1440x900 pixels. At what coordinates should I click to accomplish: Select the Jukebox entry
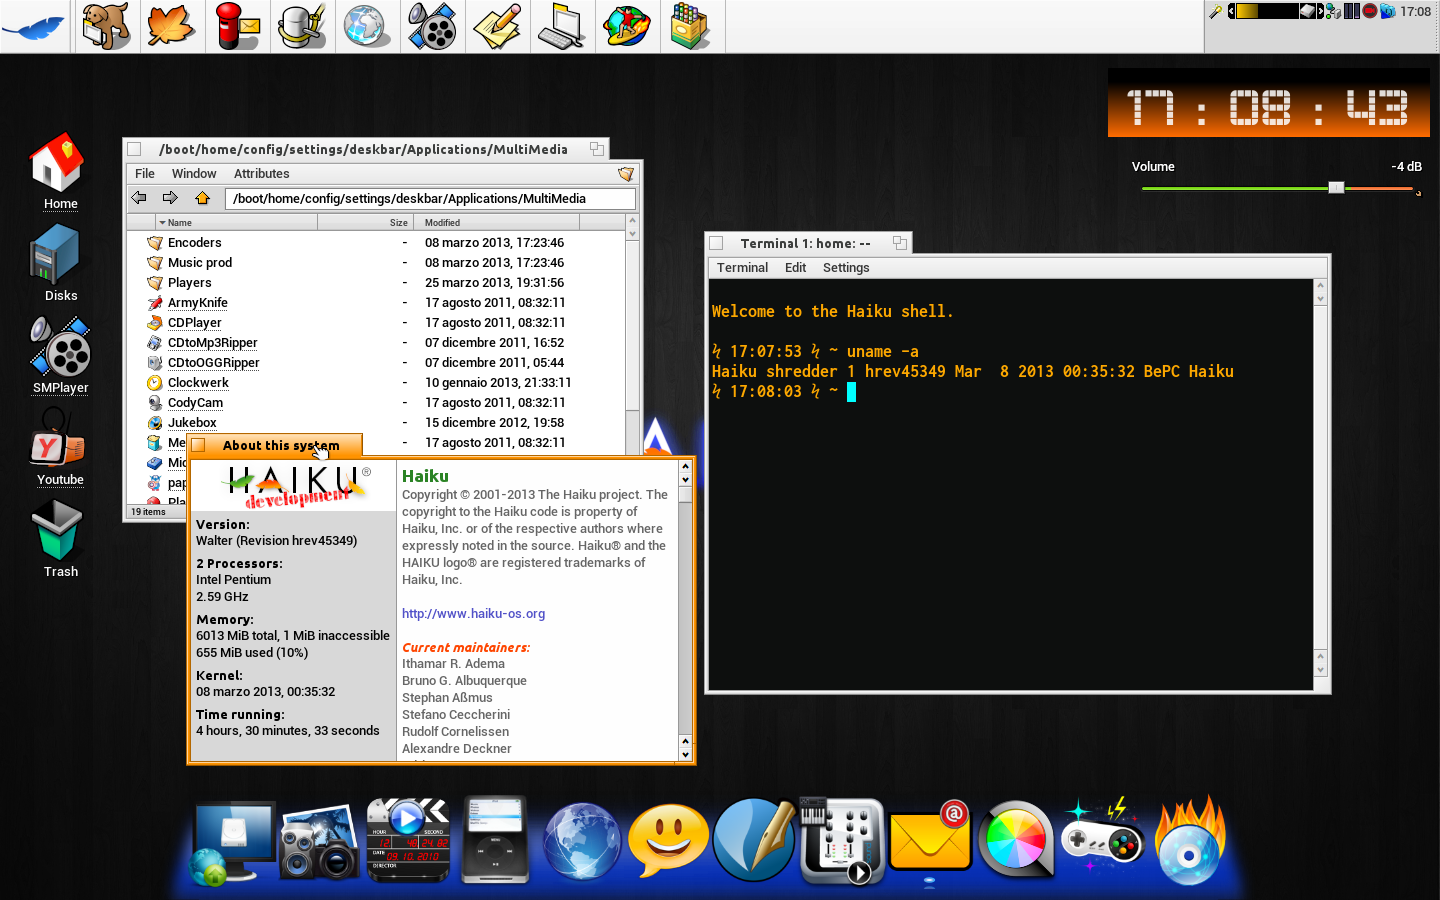[192, 423]
